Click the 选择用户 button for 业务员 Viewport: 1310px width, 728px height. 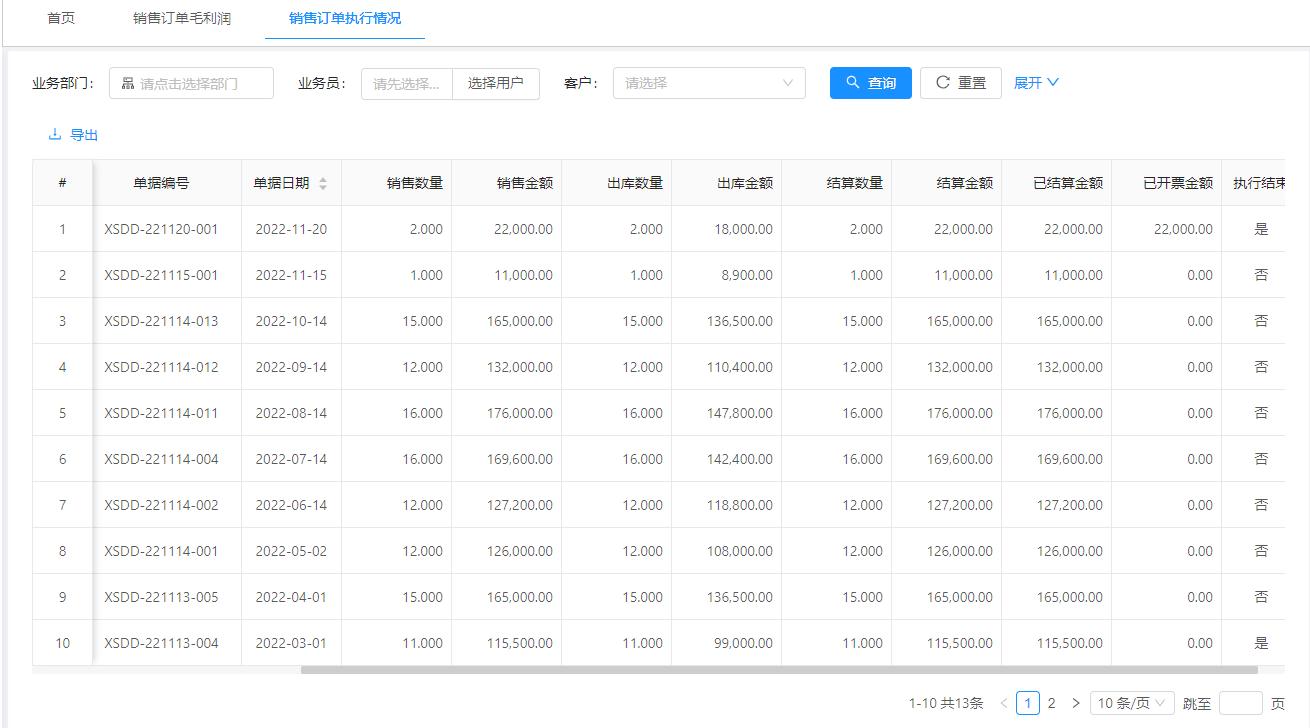[495, 83]
